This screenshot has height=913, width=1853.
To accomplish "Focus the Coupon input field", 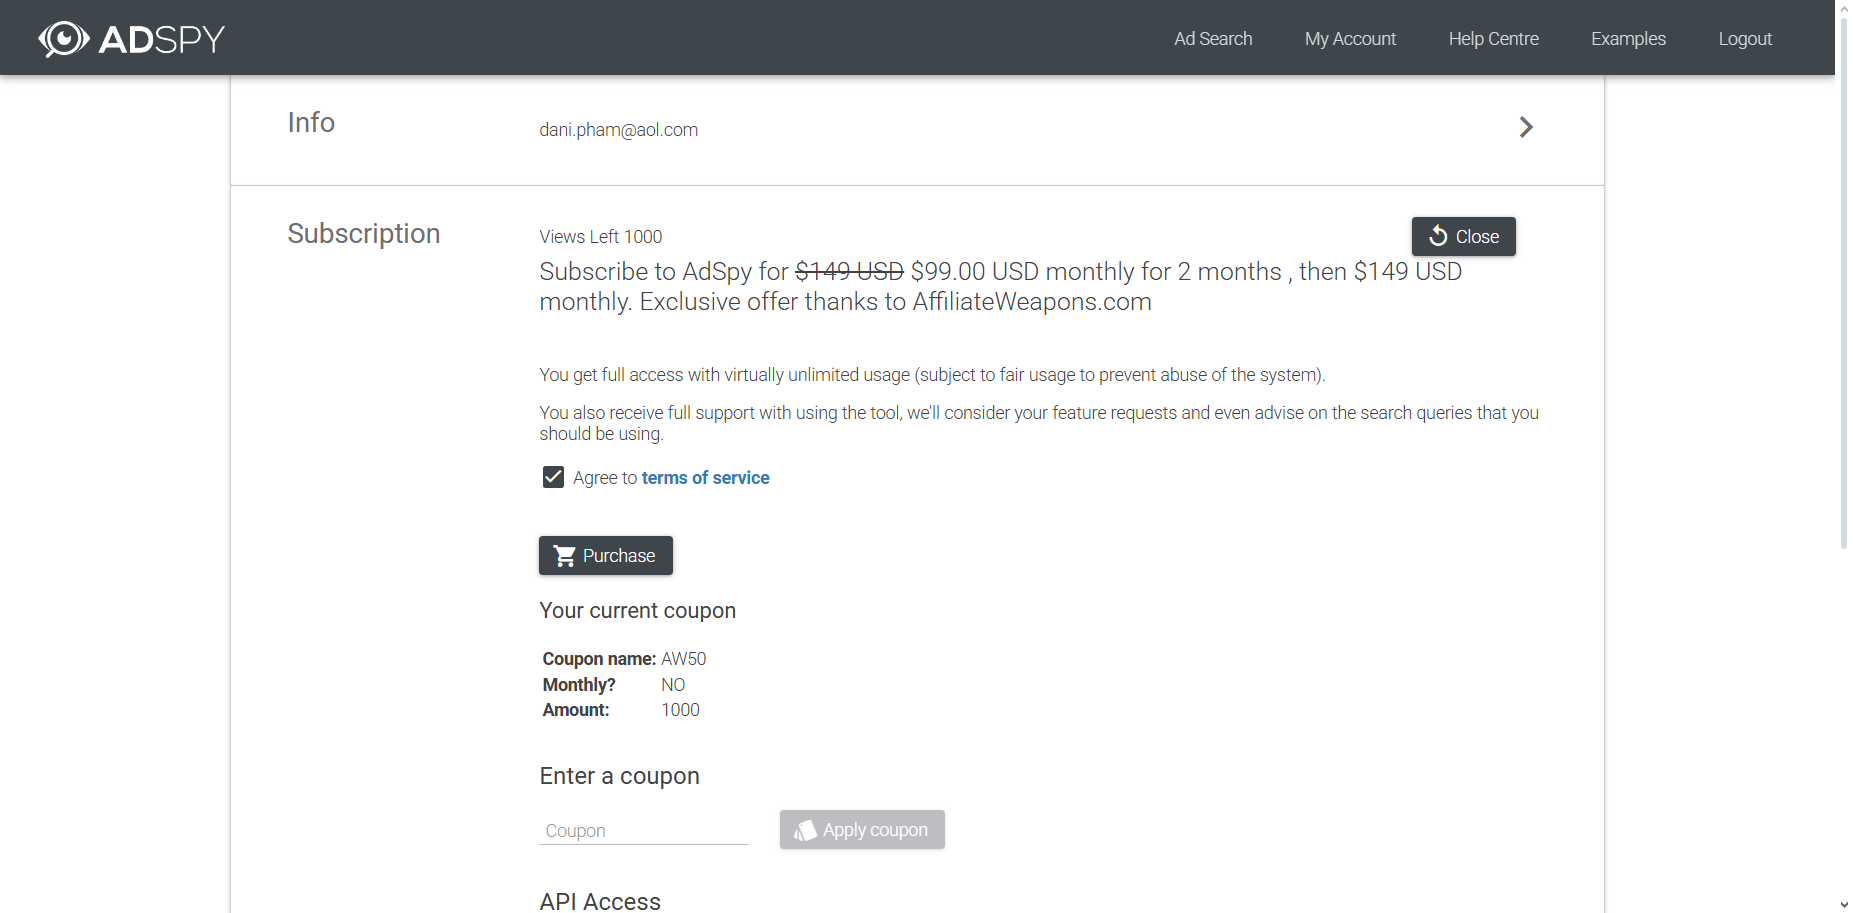I will coord(642,830).
